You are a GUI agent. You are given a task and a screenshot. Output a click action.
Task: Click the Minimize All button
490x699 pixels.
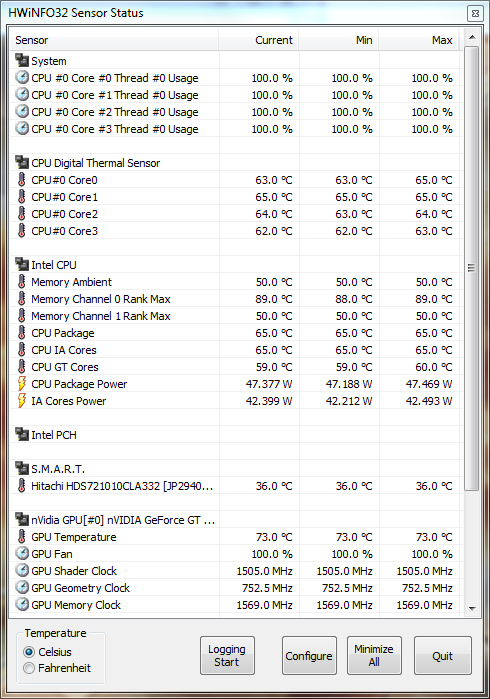[374, 655]
